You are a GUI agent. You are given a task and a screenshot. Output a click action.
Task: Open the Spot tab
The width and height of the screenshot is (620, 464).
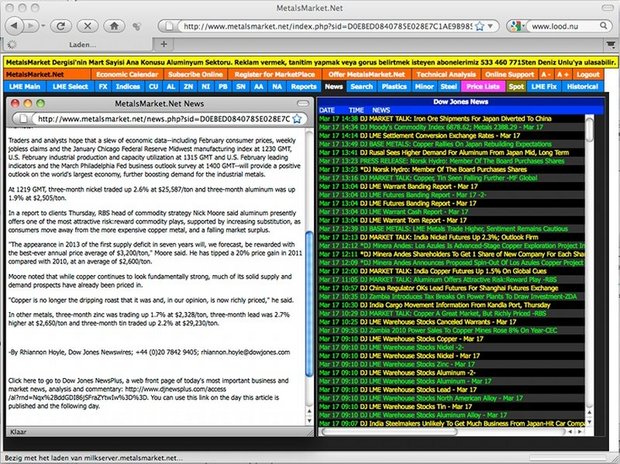coord(516,87)
